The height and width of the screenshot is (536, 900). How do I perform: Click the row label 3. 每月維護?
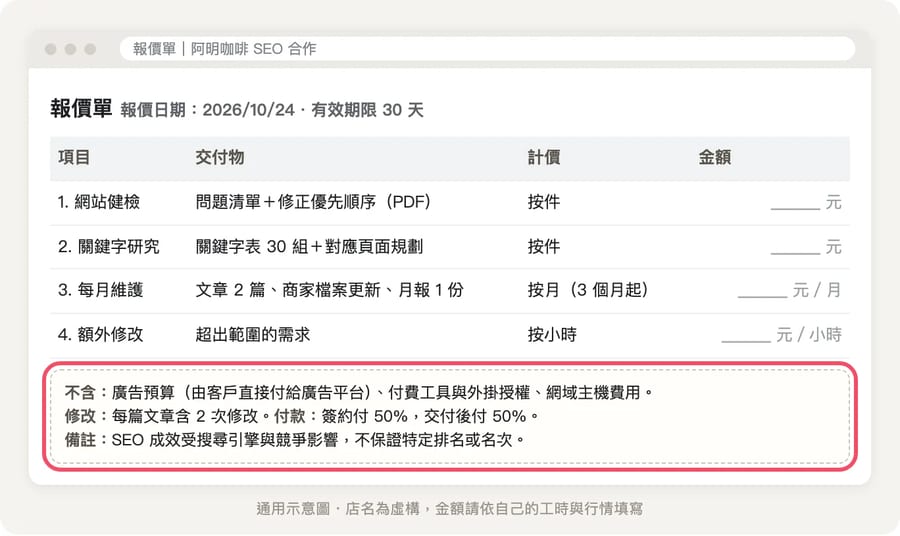(x=100, y=290)
